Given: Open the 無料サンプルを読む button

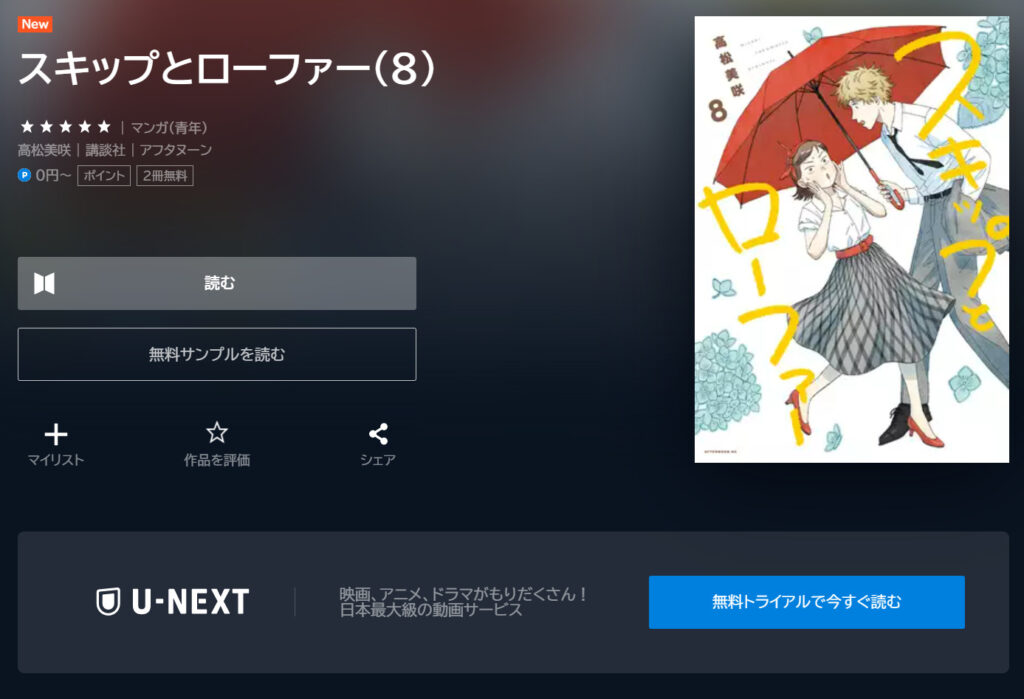Looking at the screenshot, I should point(217,354).
